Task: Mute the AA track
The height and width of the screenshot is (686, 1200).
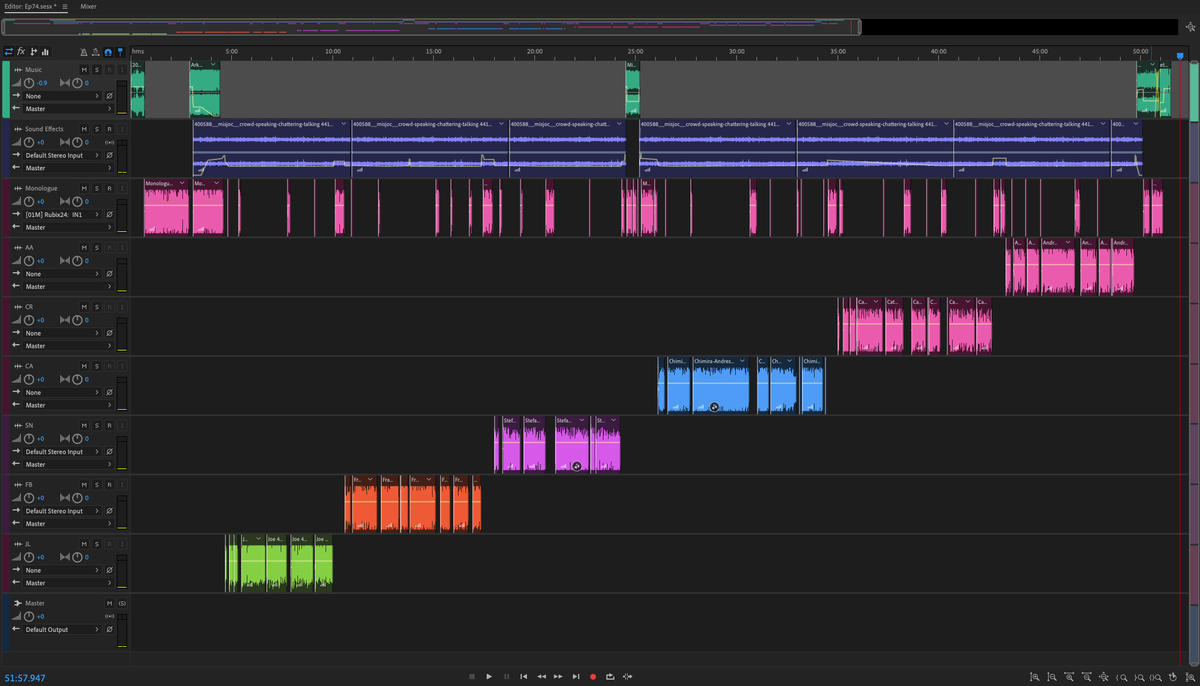Action: pyautogui.click(x=84, y=247)
